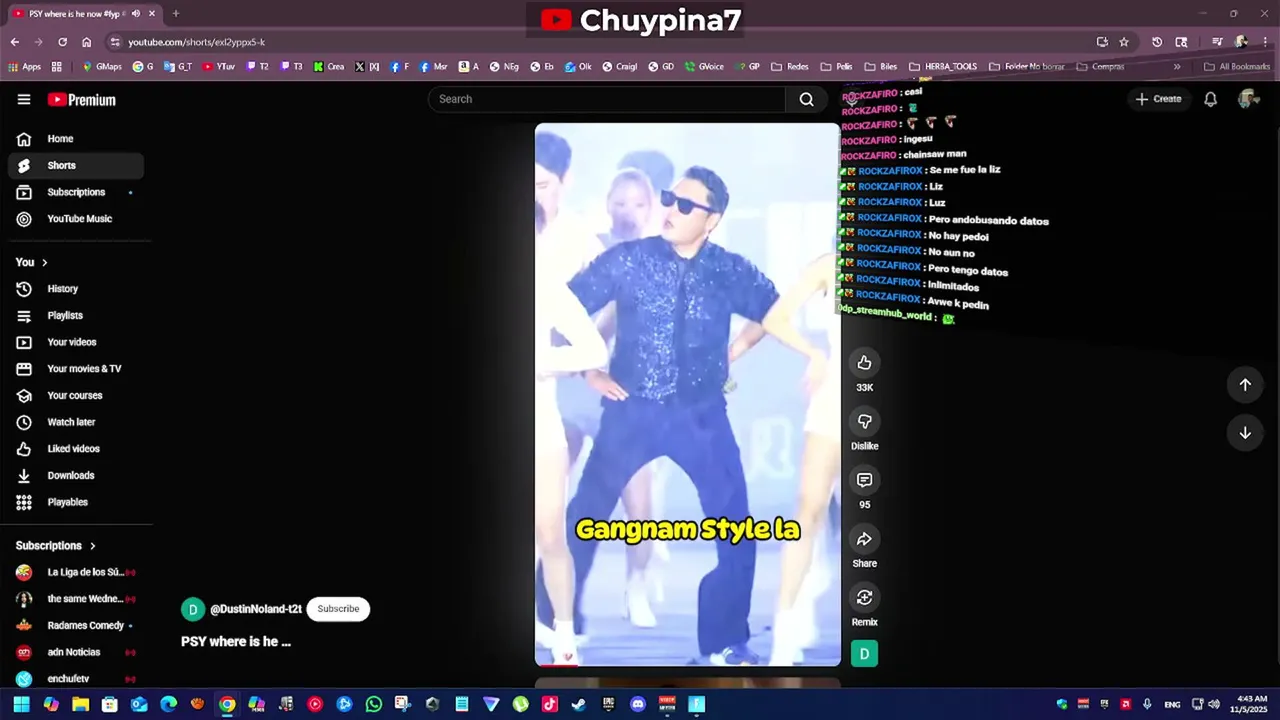Open the green D channel sound icon

864,654
